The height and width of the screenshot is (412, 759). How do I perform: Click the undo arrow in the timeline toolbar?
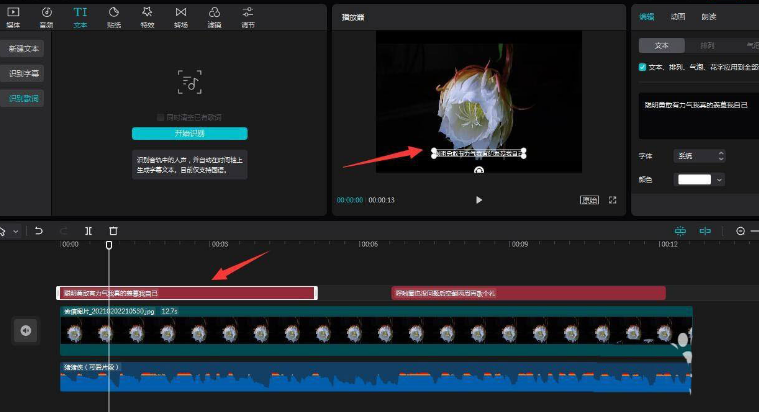click(39, 231)
